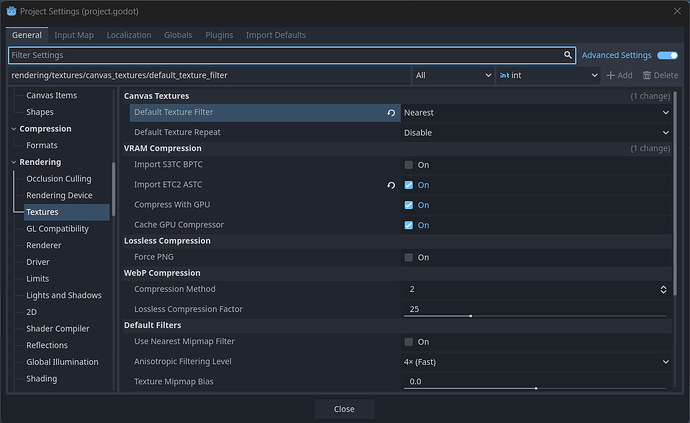690x423 pixels.
Task: Revert Import ETC2 ASTC to default value
Action: pos(391,185)
